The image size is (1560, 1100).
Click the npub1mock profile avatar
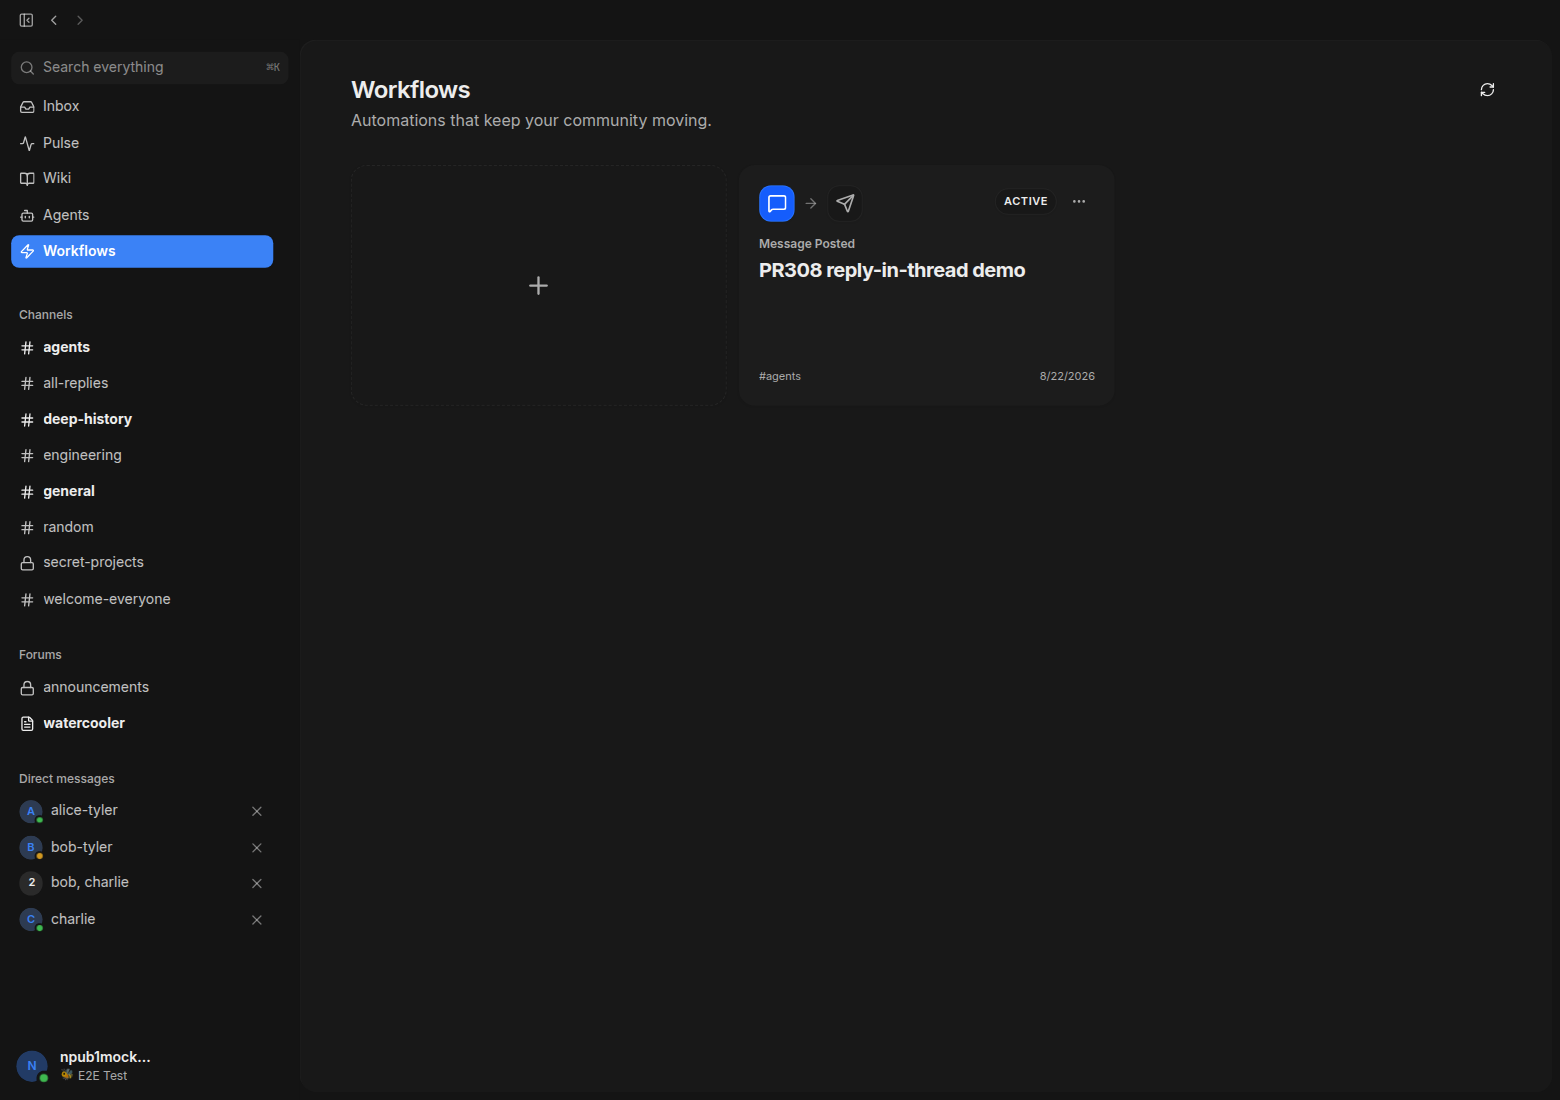[x=32, y=1066]
